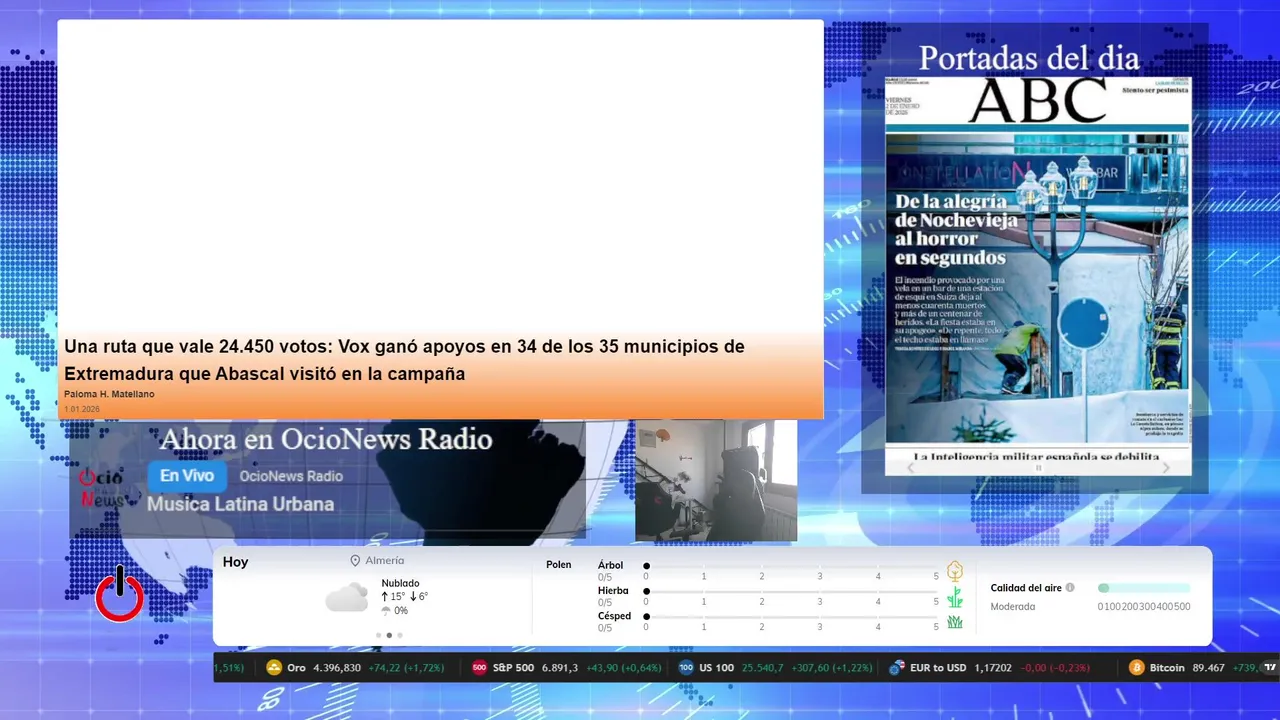Screen dimensions: 1280x720
Task: Click the Bitcoin ticker icon
Action: 1136,668
